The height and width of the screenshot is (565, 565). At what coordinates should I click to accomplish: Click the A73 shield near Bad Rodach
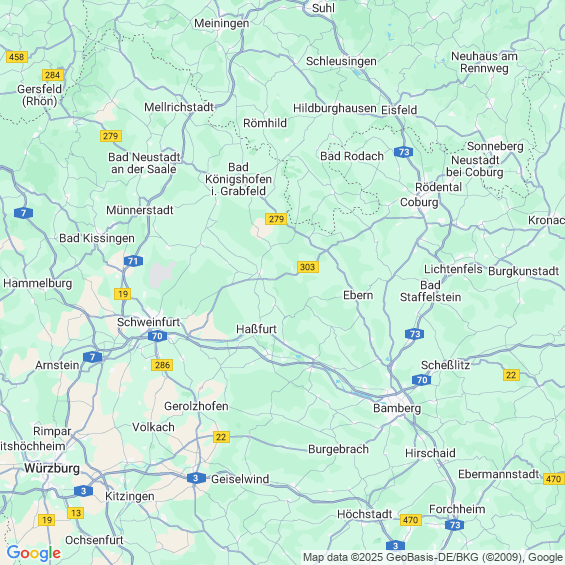[x=404, y=152]
